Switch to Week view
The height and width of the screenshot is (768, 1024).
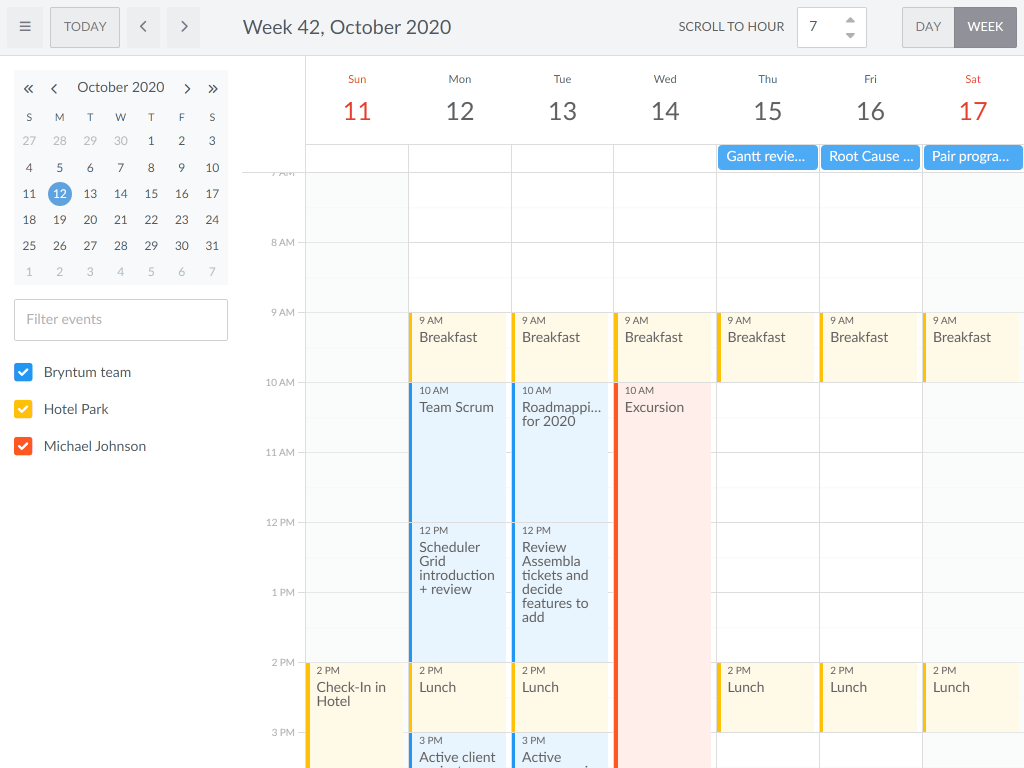click(x=984, y=27)
